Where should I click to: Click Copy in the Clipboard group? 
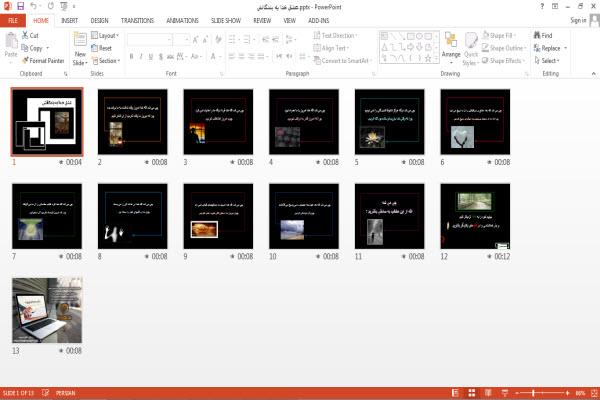32,48
